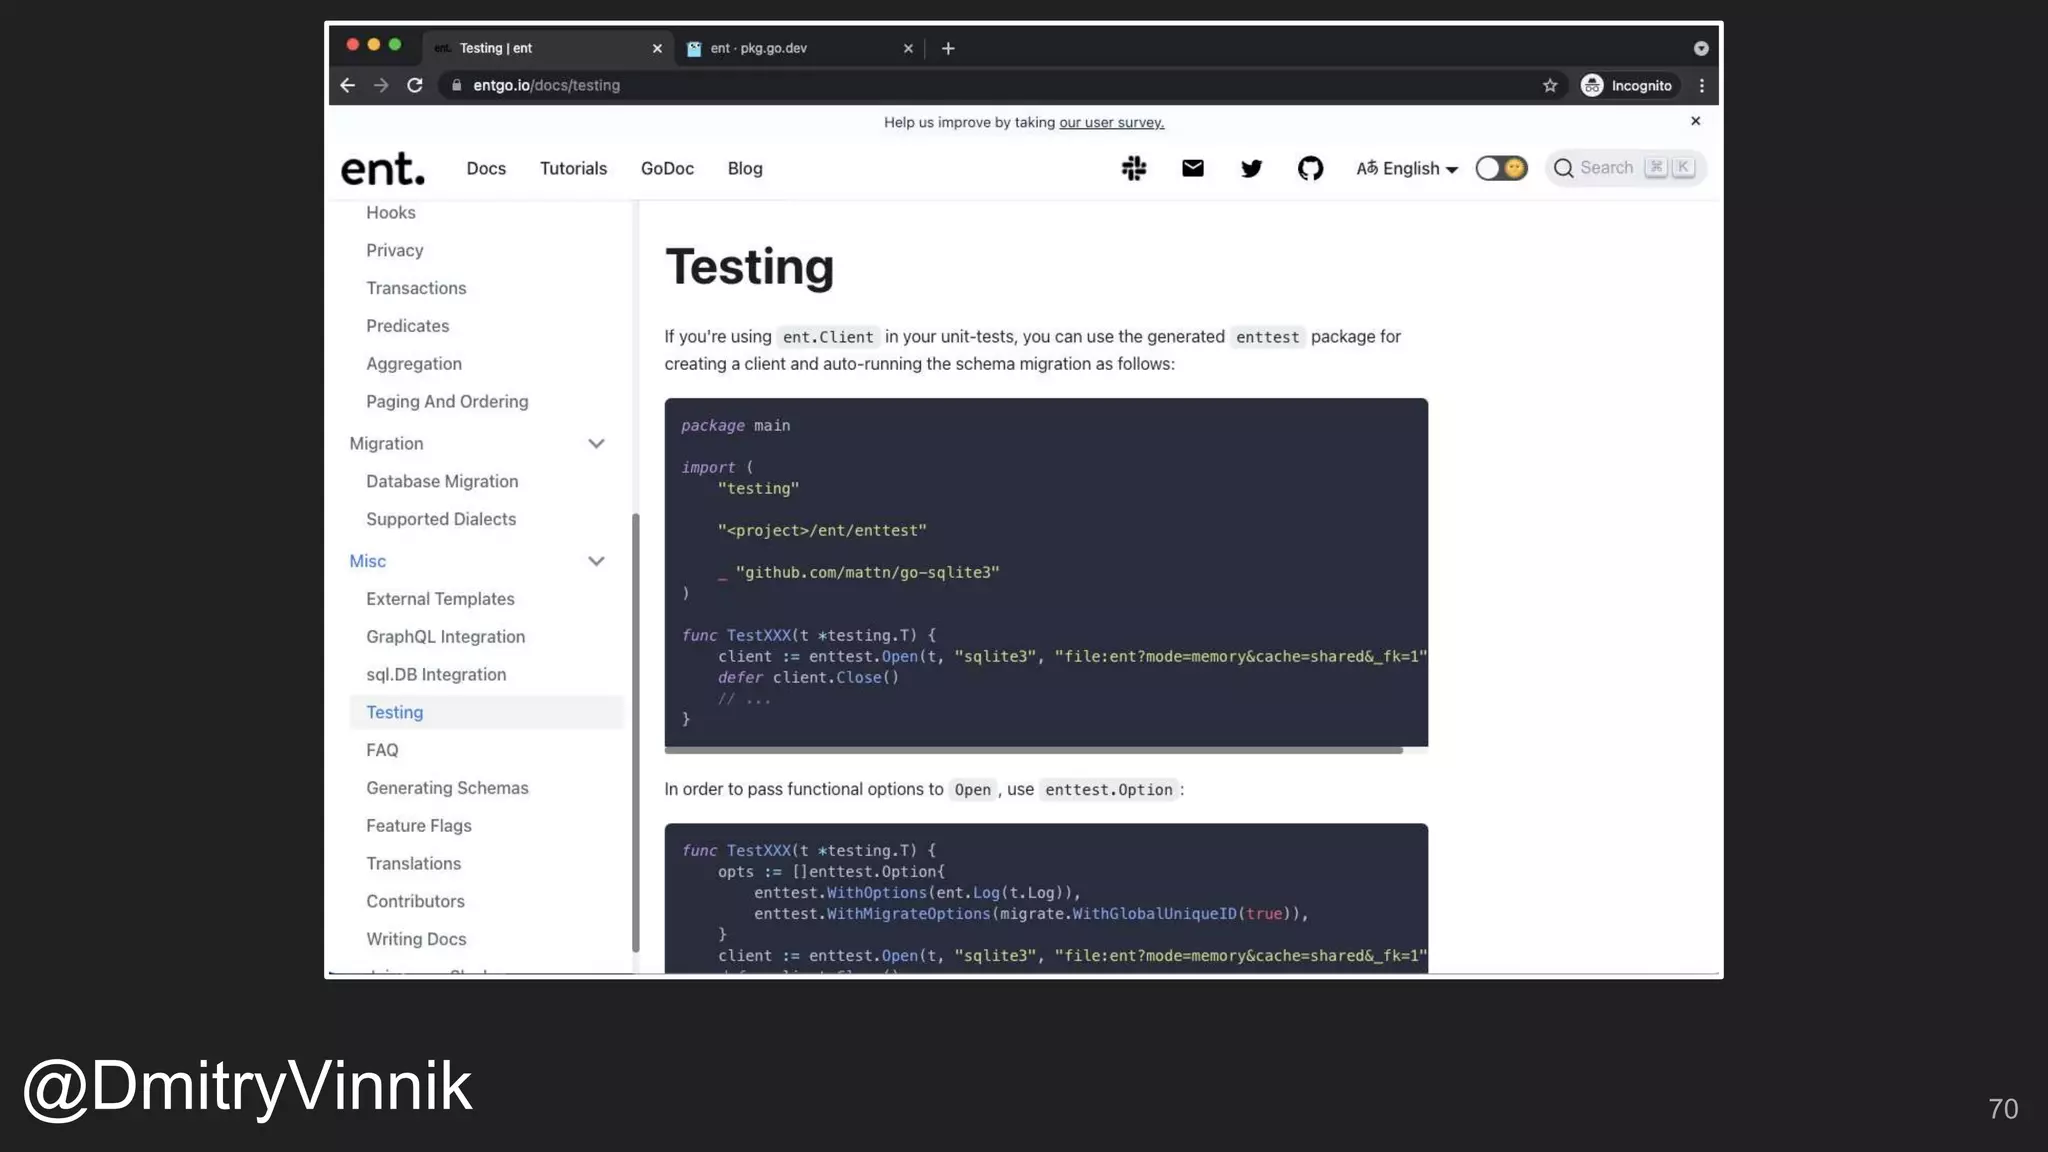Open the Slack community icon
Screen dimensions: 2048x1152
tap(1133, 168)
